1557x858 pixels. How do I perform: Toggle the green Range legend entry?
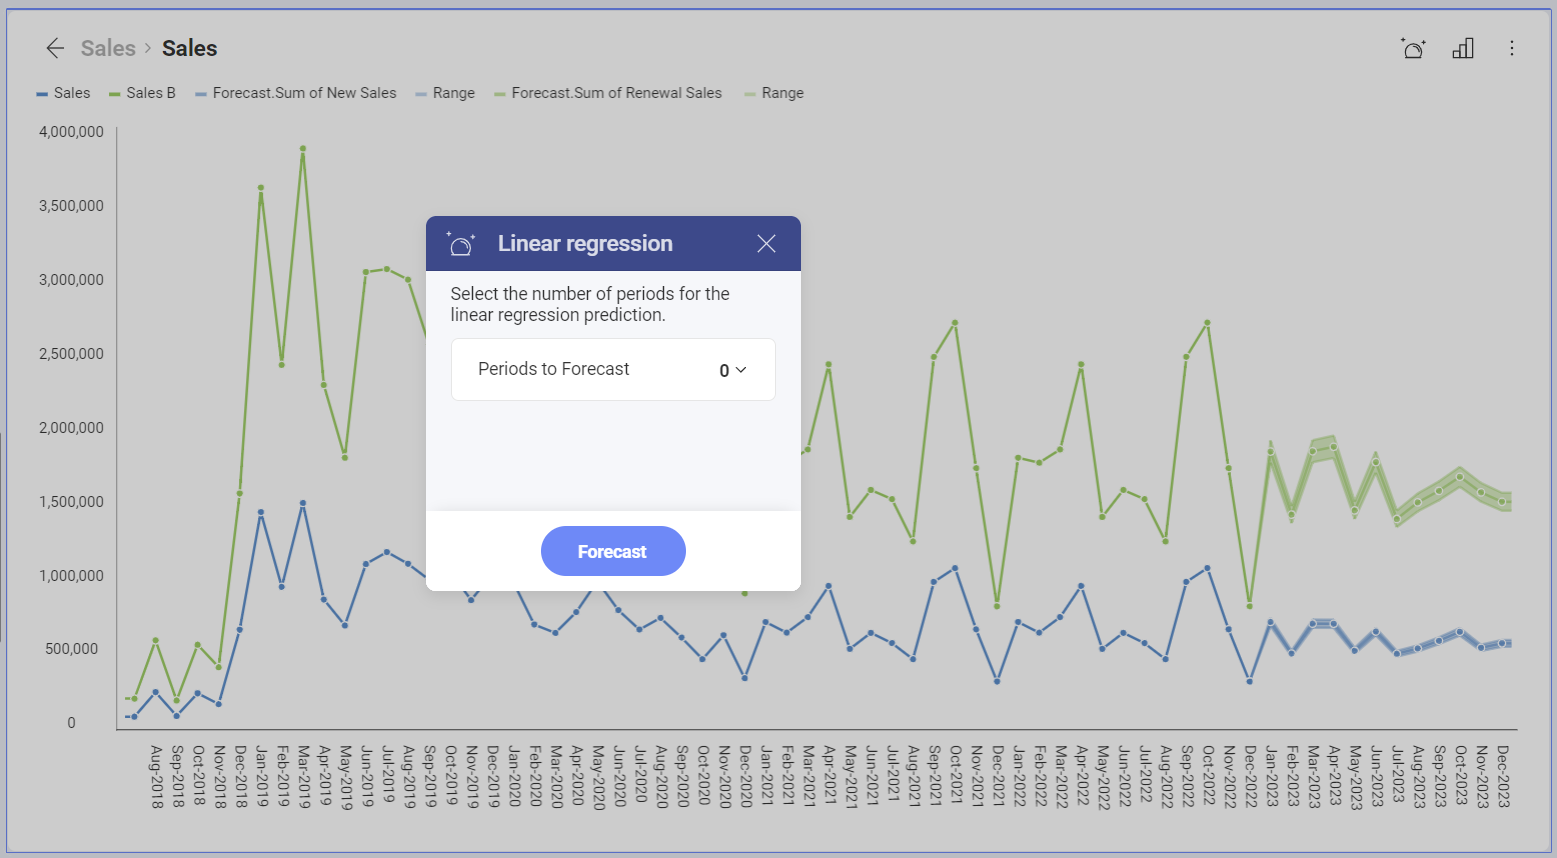774,93
